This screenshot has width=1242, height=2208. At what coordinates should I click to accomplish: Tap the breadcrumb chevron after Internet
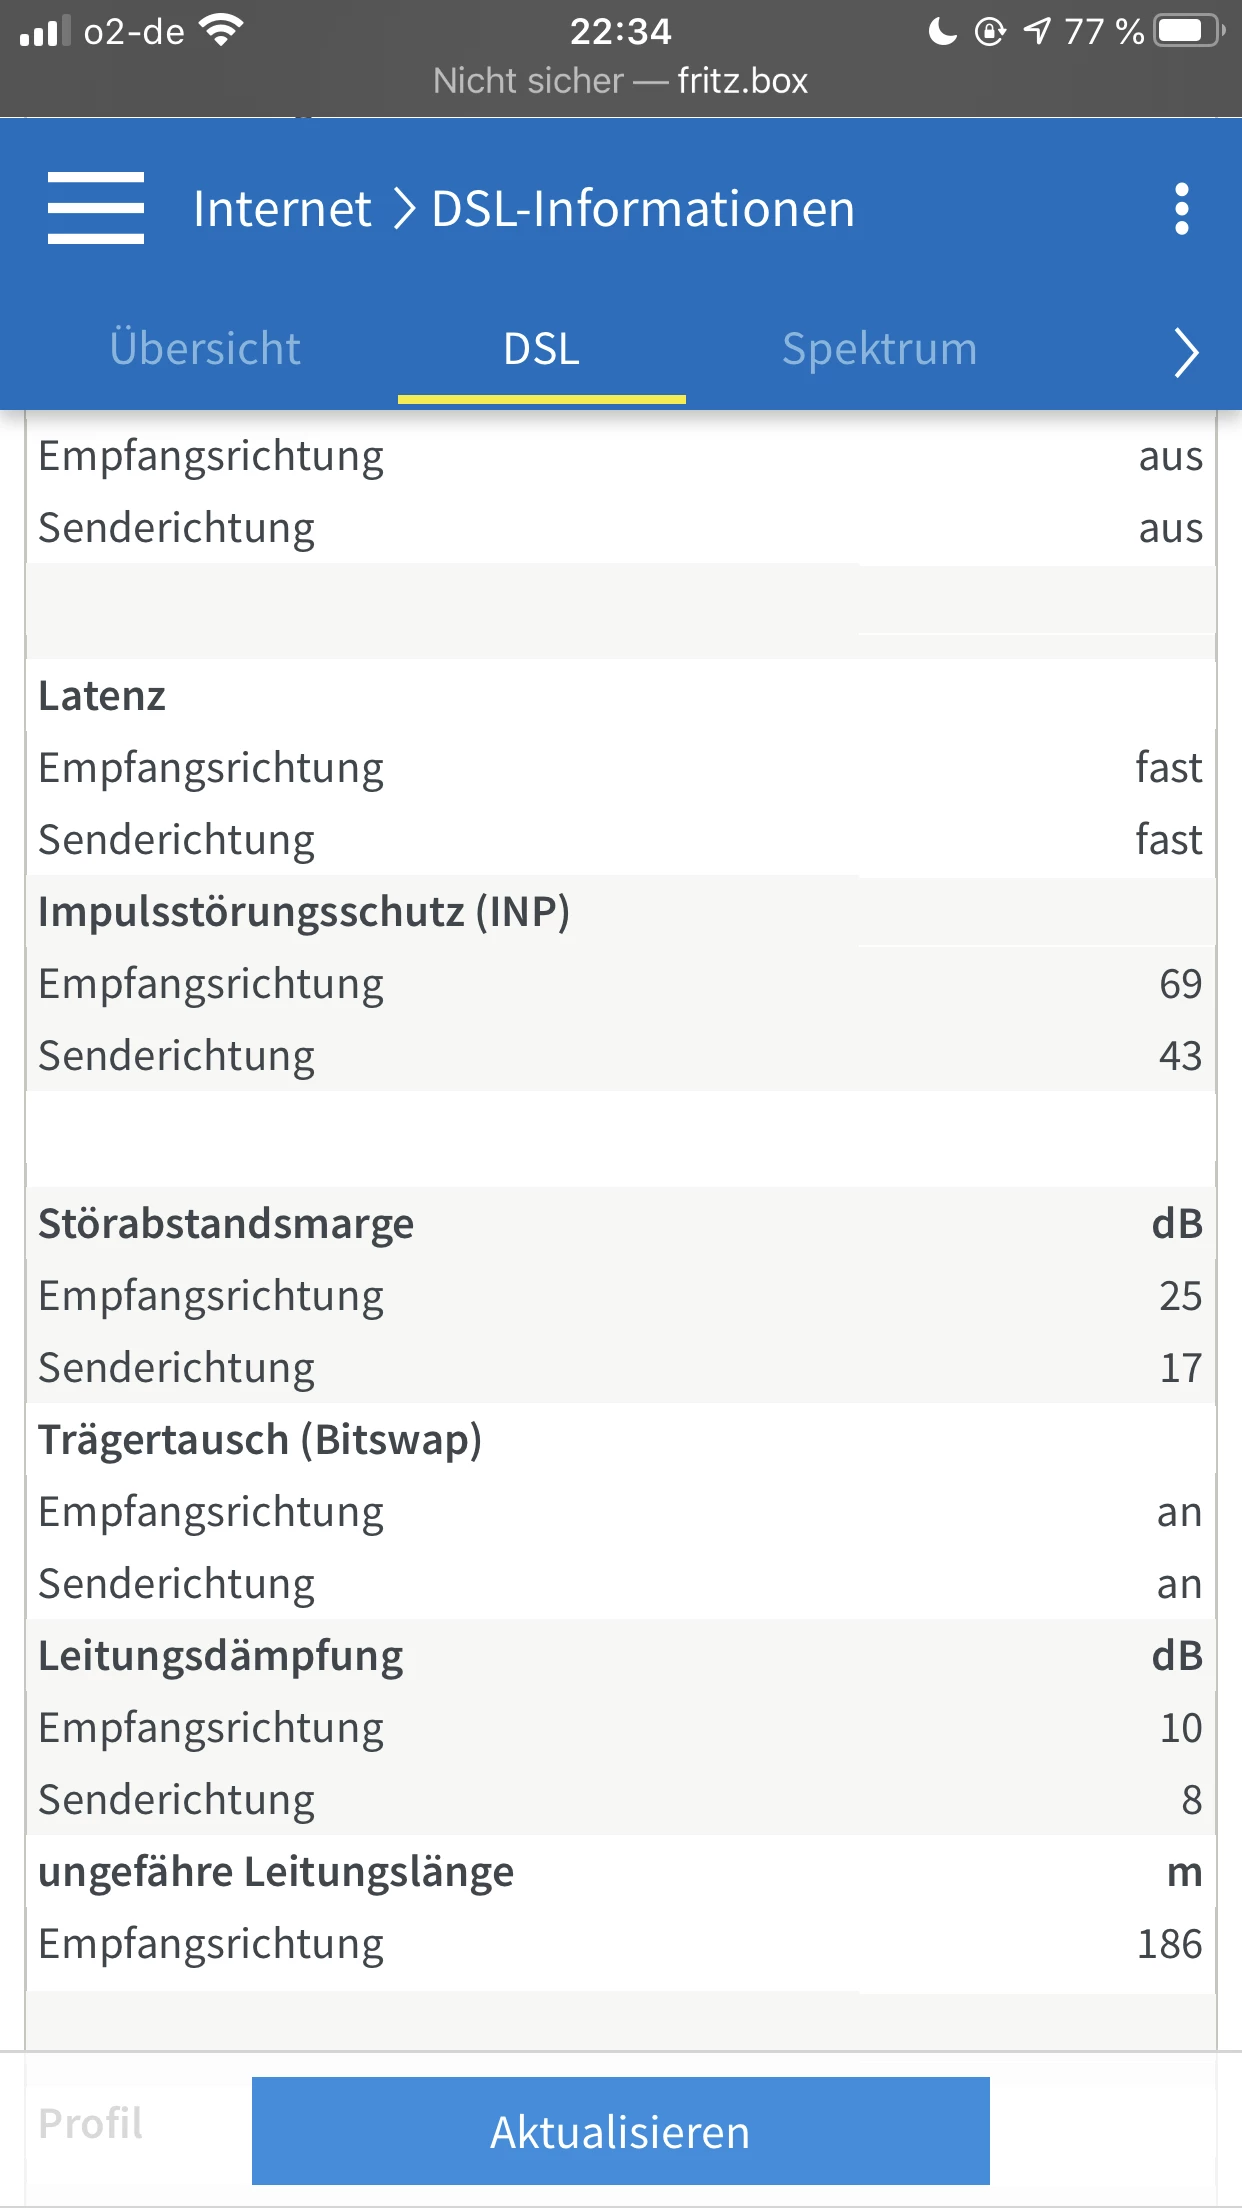point(403,209)
